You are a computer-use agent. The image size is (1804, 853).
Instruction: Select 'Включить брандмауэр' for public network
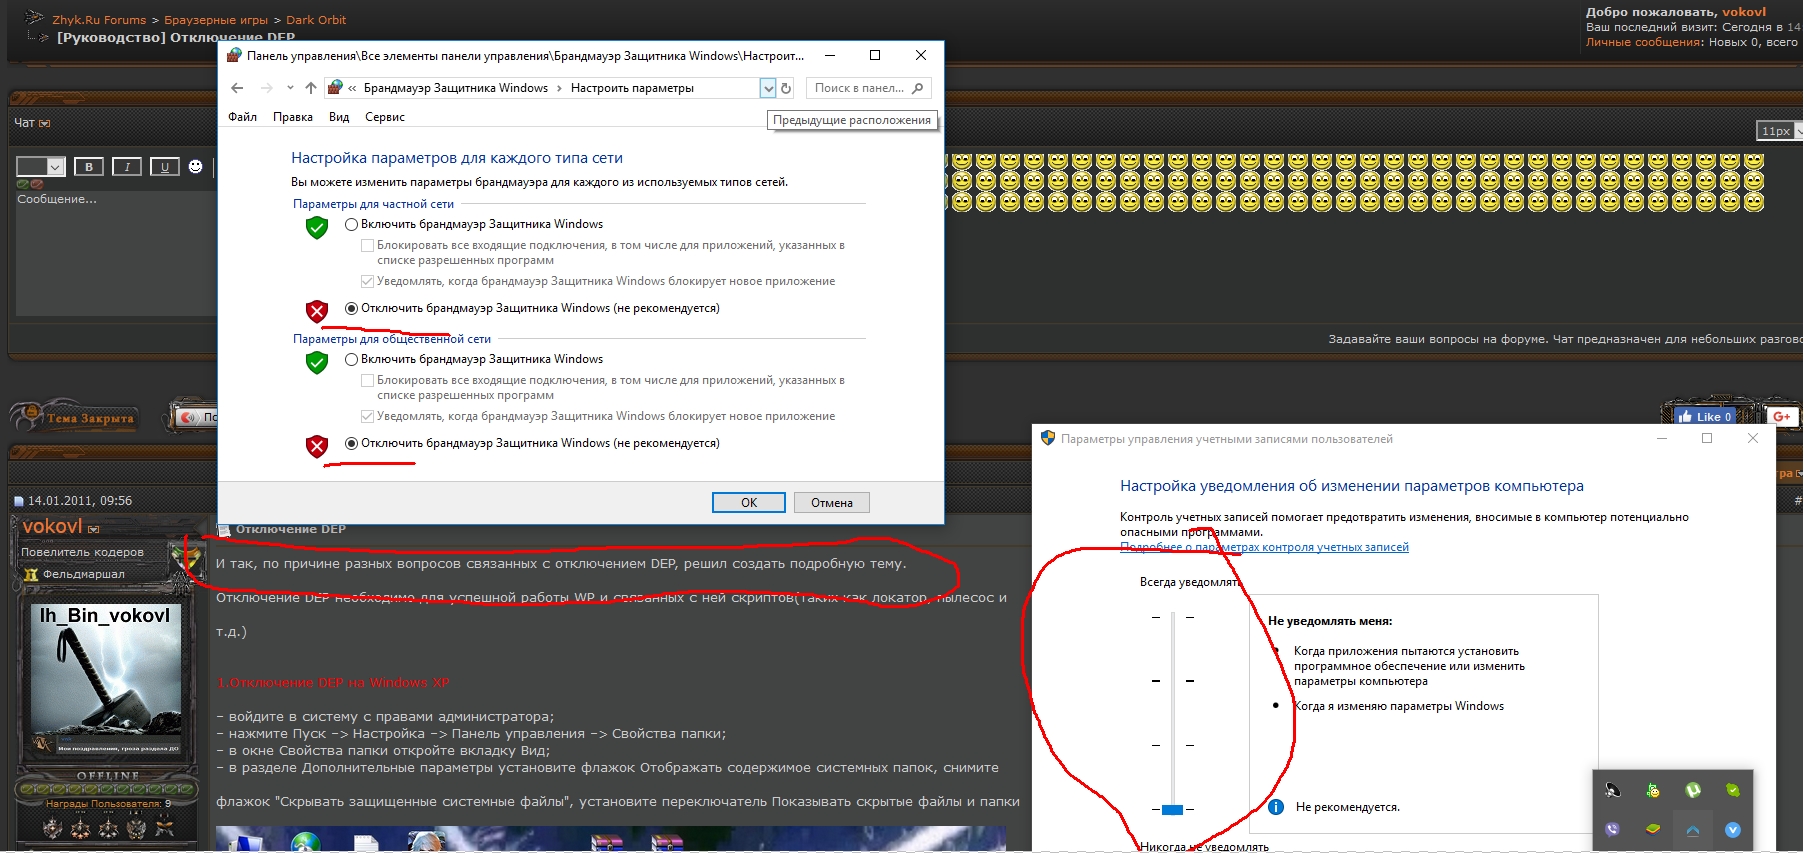click(351, 360)
